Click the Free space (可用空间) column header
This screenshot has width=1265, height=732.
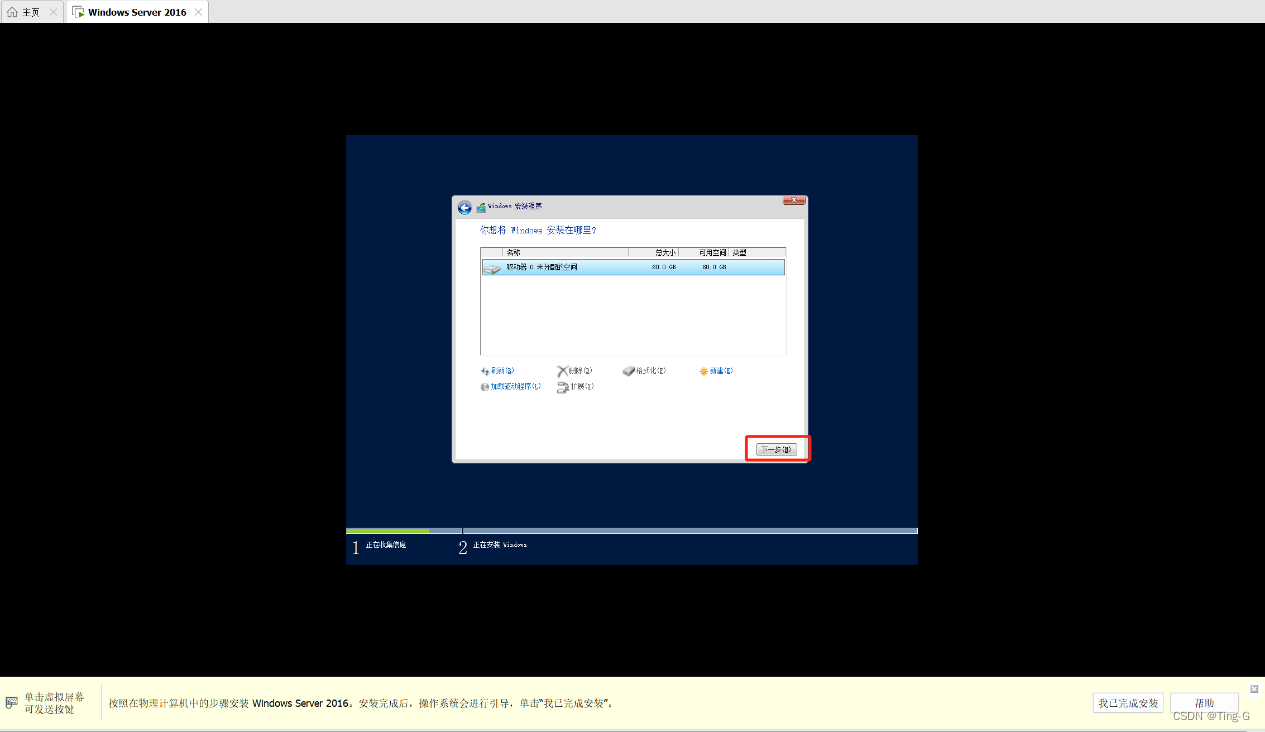point(704,253)
